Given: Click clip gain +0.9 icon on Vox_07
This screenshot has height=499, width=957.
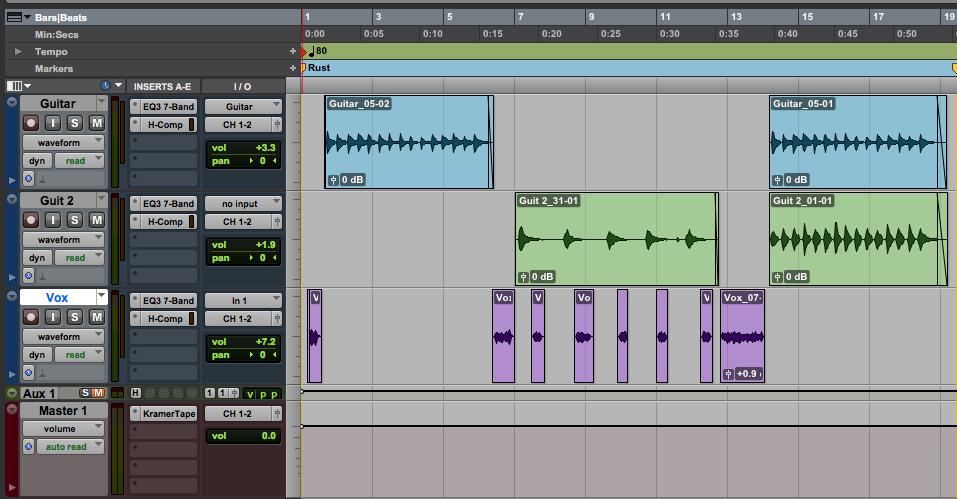Looking at the screenshot, I should (728, 374).
